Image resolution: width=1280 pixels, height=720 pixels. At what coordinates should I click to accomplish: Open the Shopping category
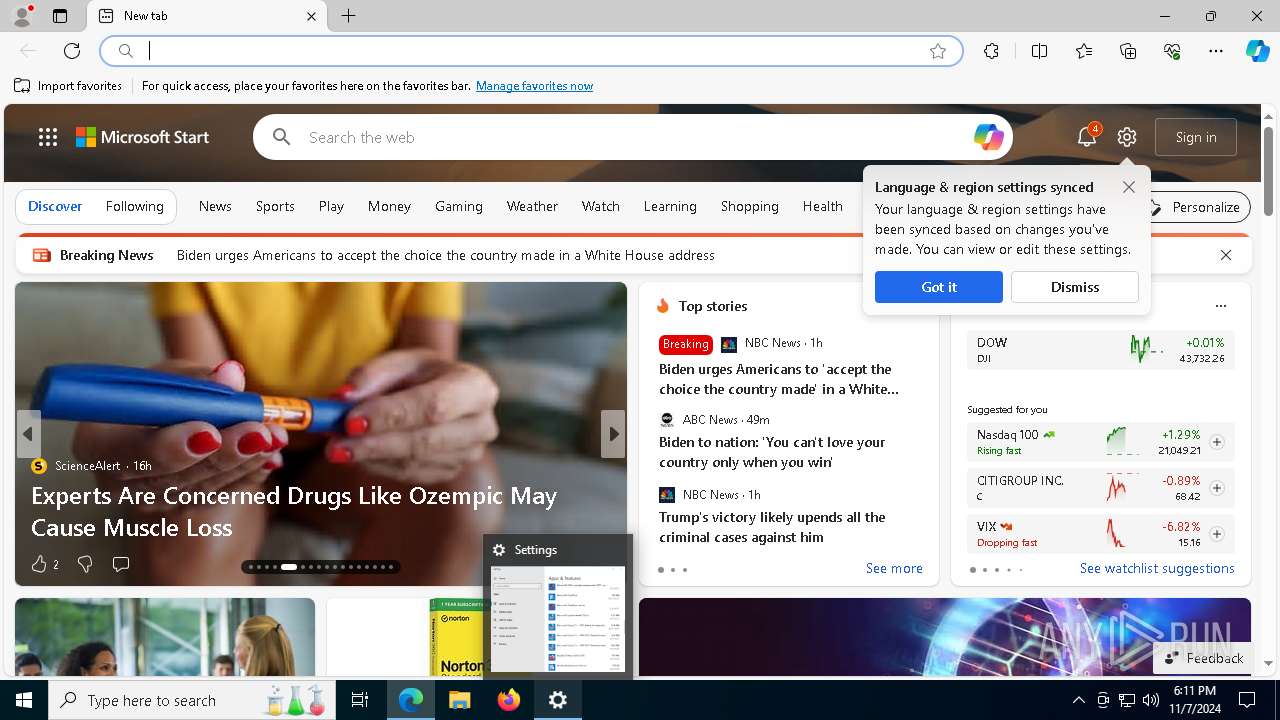[749, 206]
